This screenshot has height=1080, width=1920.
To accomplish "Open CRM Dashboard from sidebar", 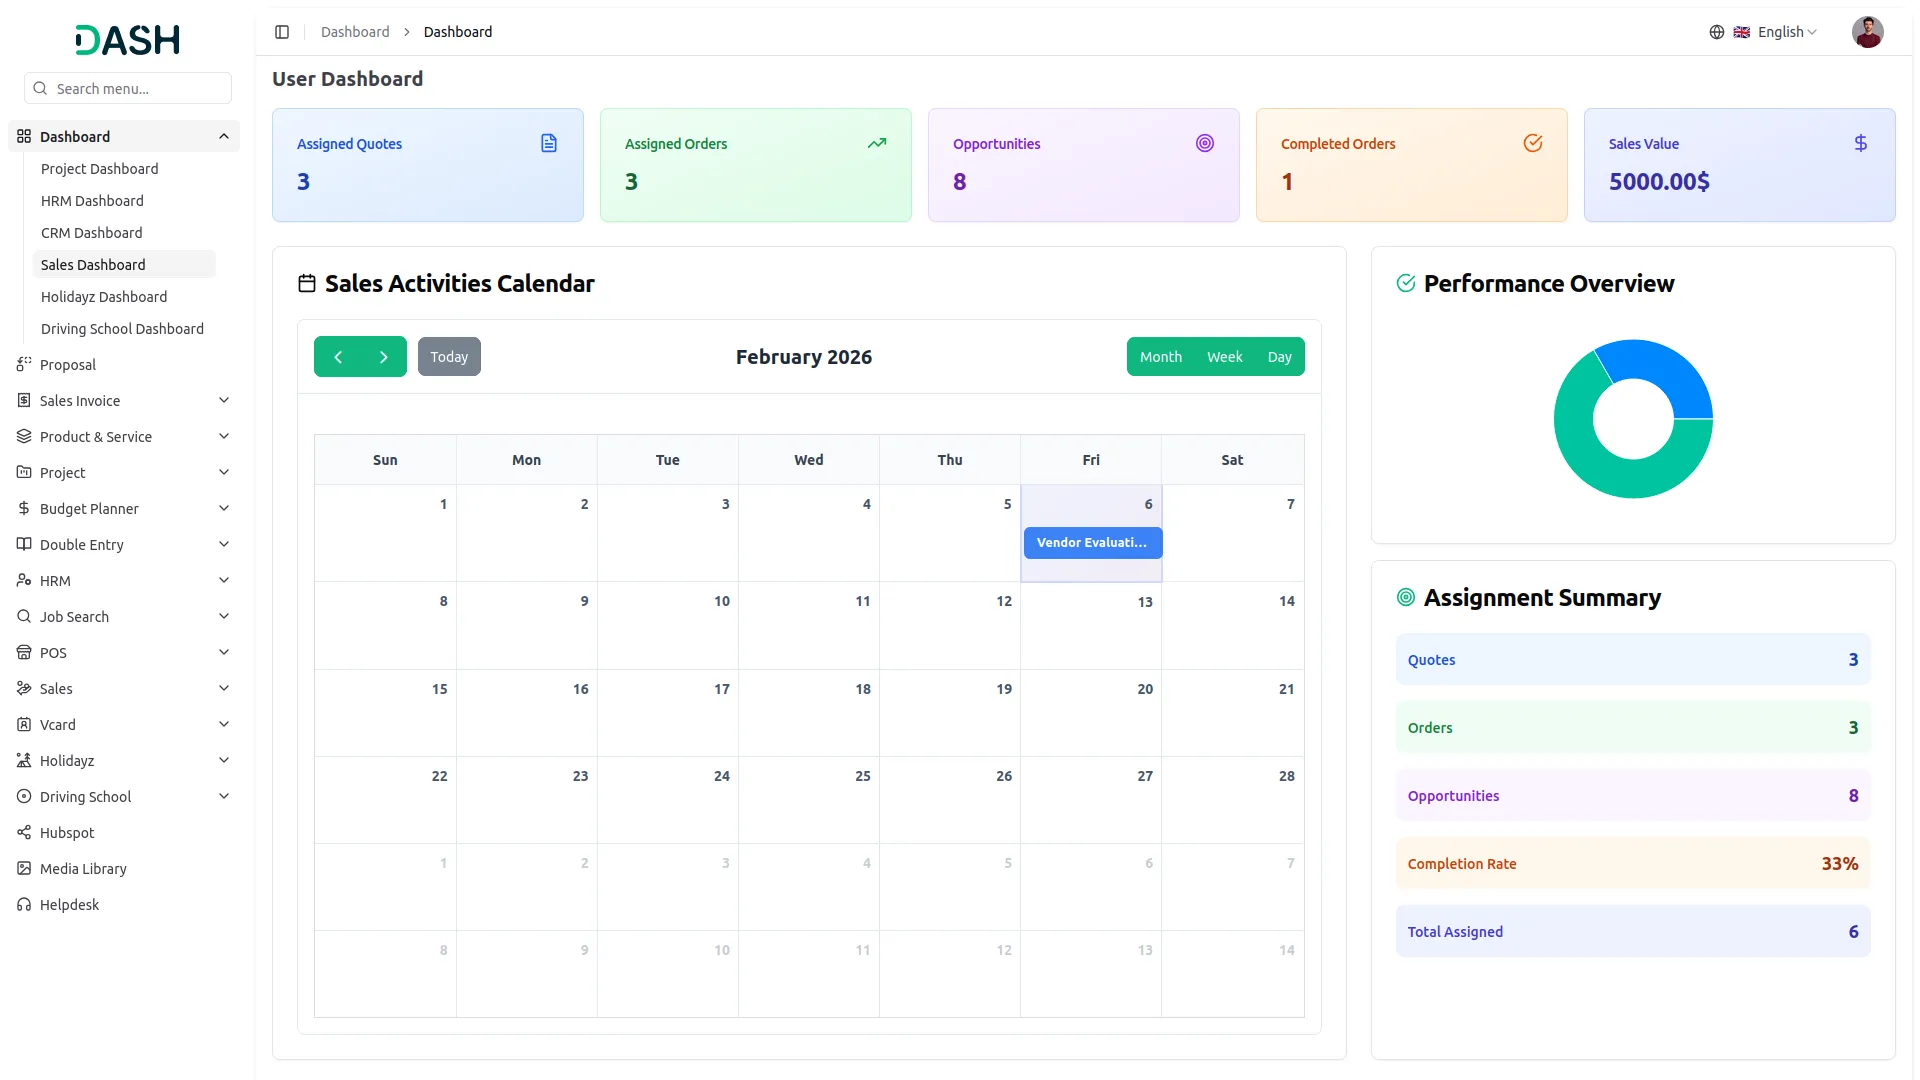I will [x=91, y=233].
